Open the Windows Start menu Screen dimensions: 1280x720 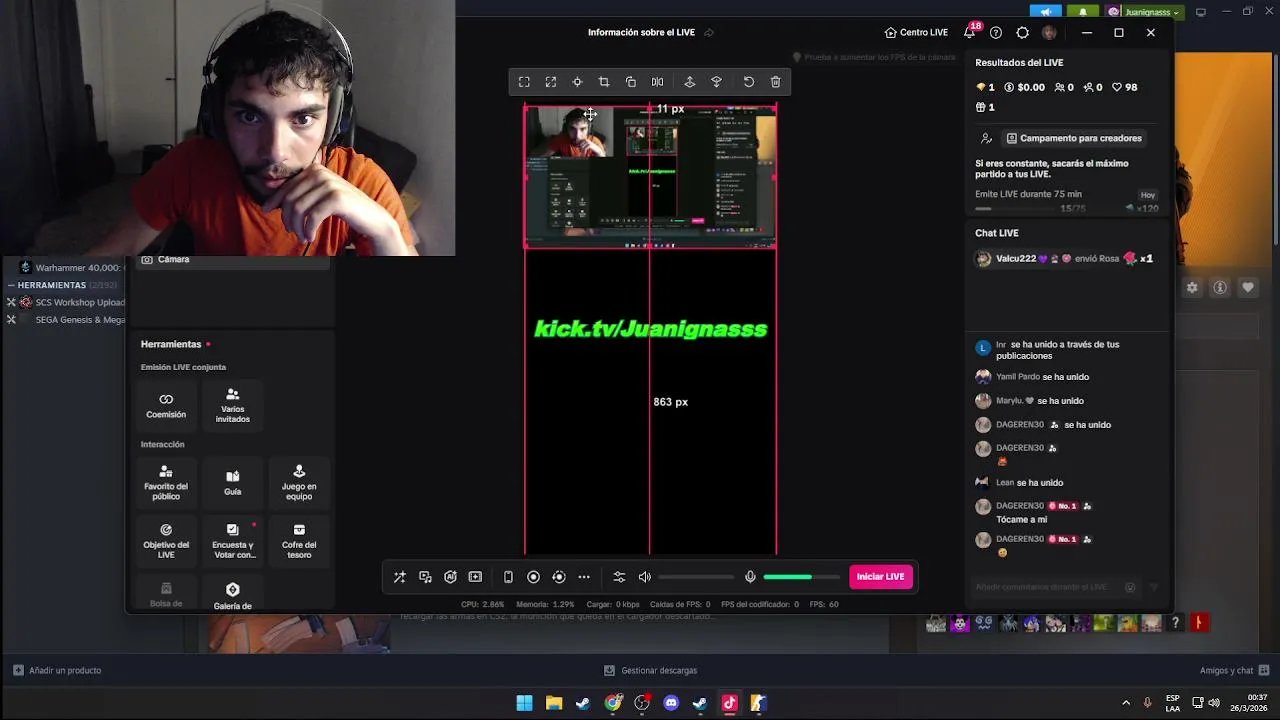click(524, 703)
